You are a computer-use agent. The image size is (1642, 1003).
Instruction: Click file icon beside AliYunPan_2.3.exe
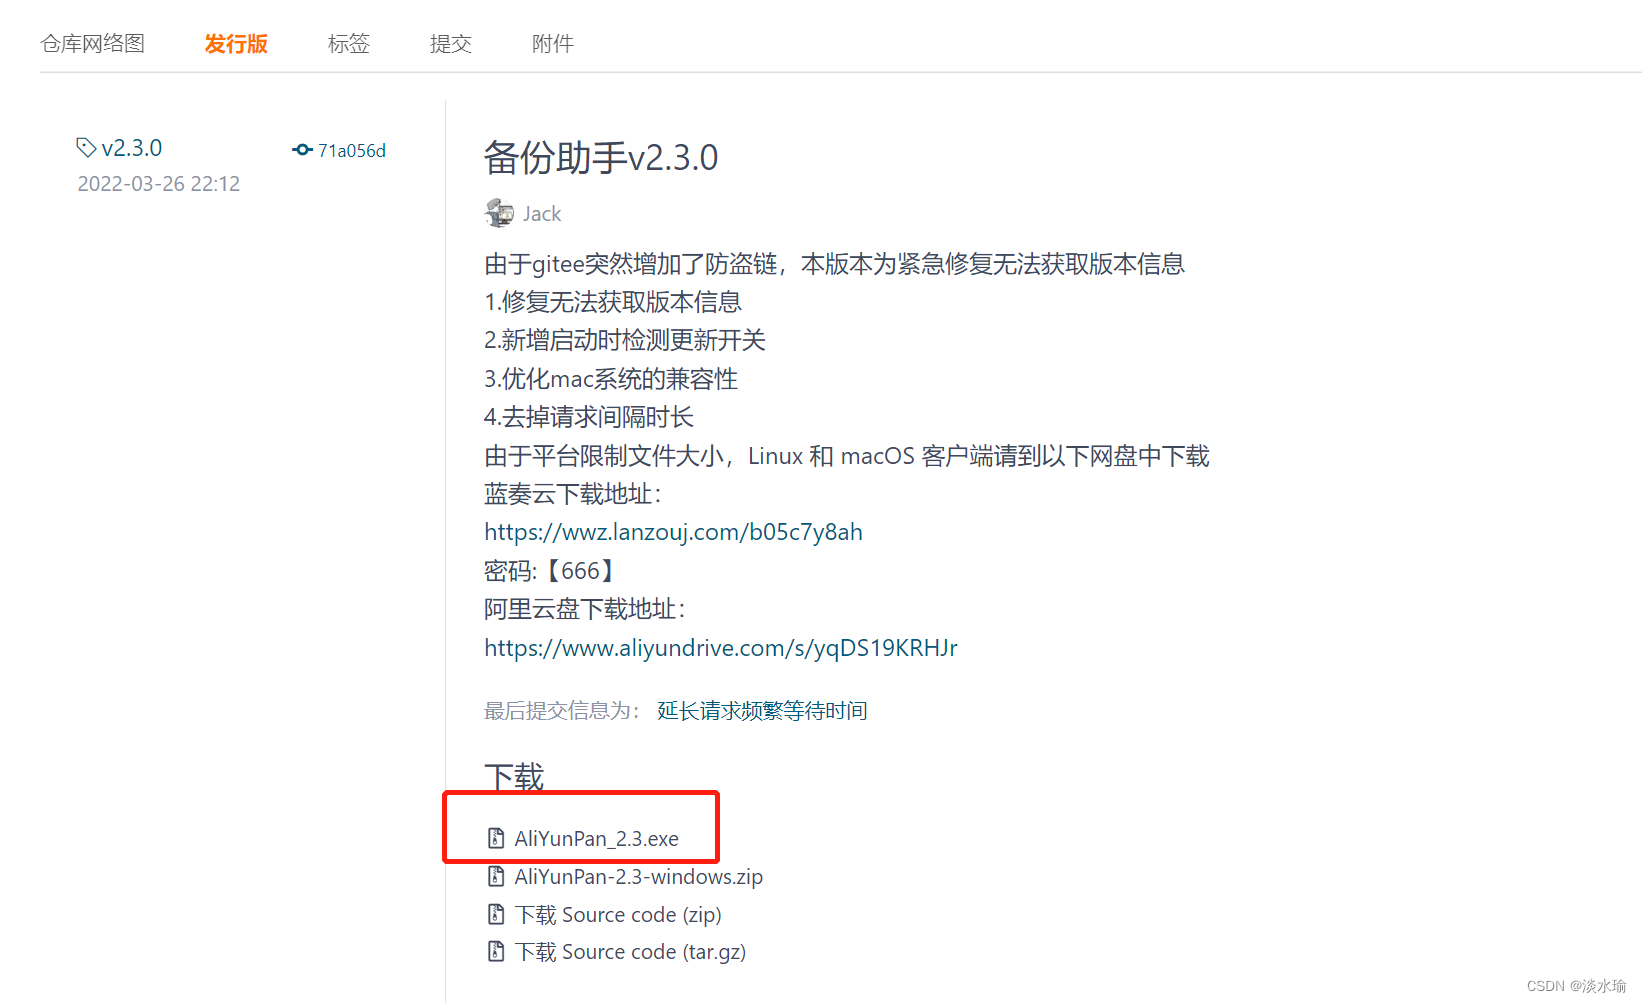(496, 838)
